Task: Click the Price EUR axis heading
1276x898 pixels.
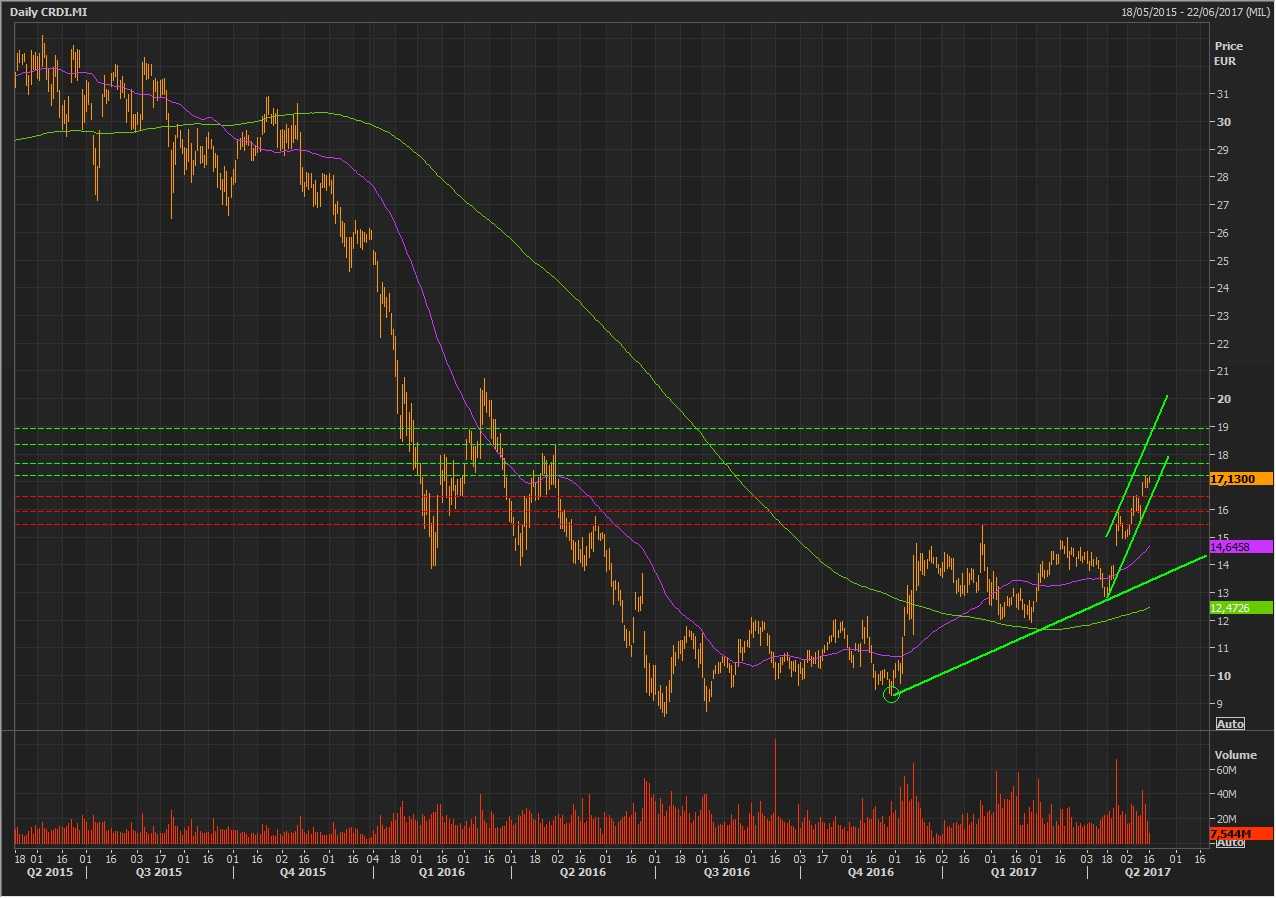Action: tap(1229, 53)
